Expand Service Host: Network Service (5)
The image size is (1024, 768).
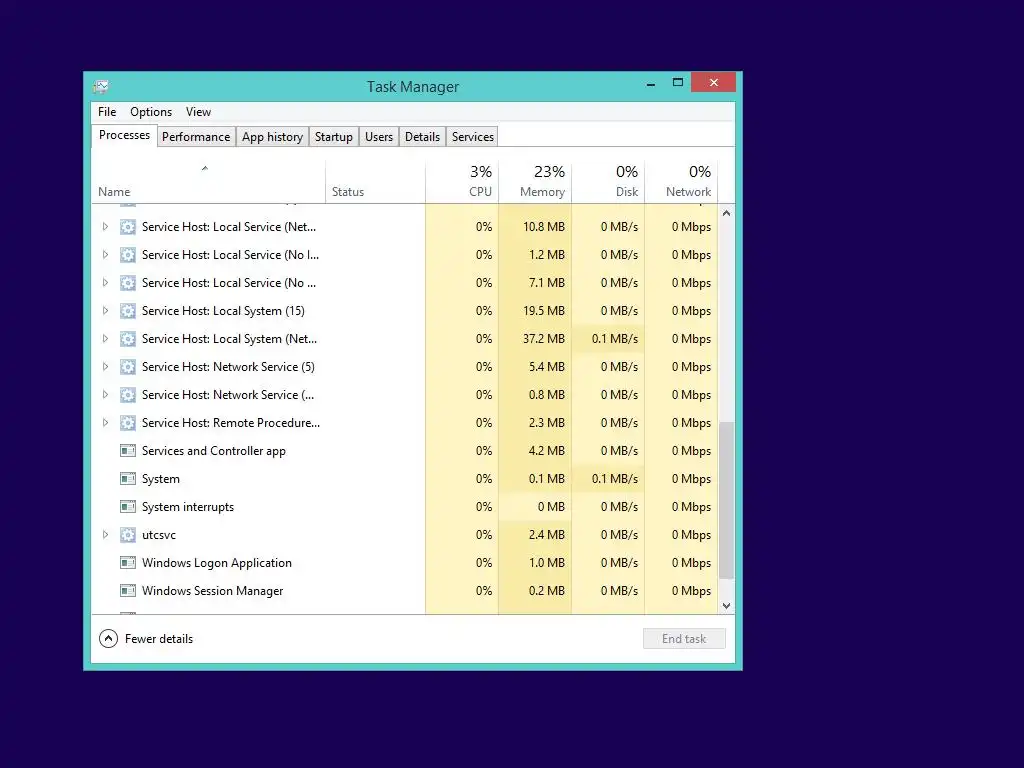tap(105, 367)
